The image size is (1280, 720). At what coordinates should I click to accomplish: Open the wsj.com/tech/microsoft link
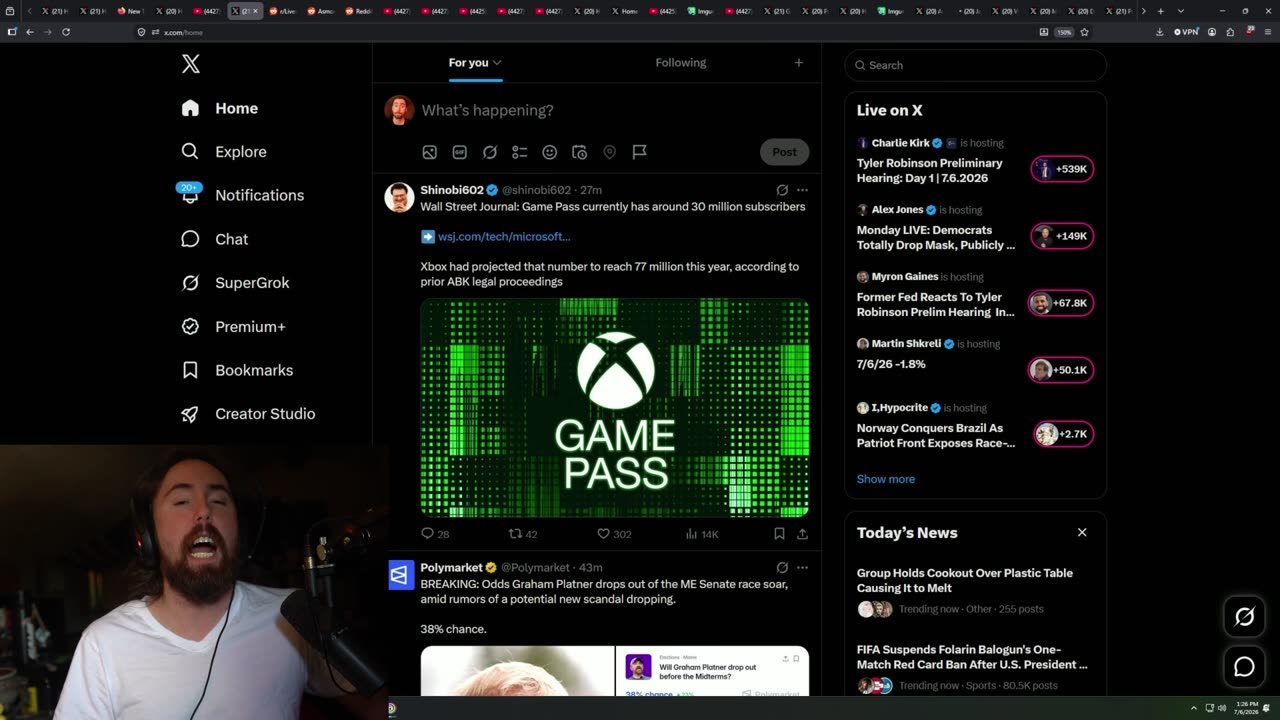pyautogui.click(x=503, y=237)
